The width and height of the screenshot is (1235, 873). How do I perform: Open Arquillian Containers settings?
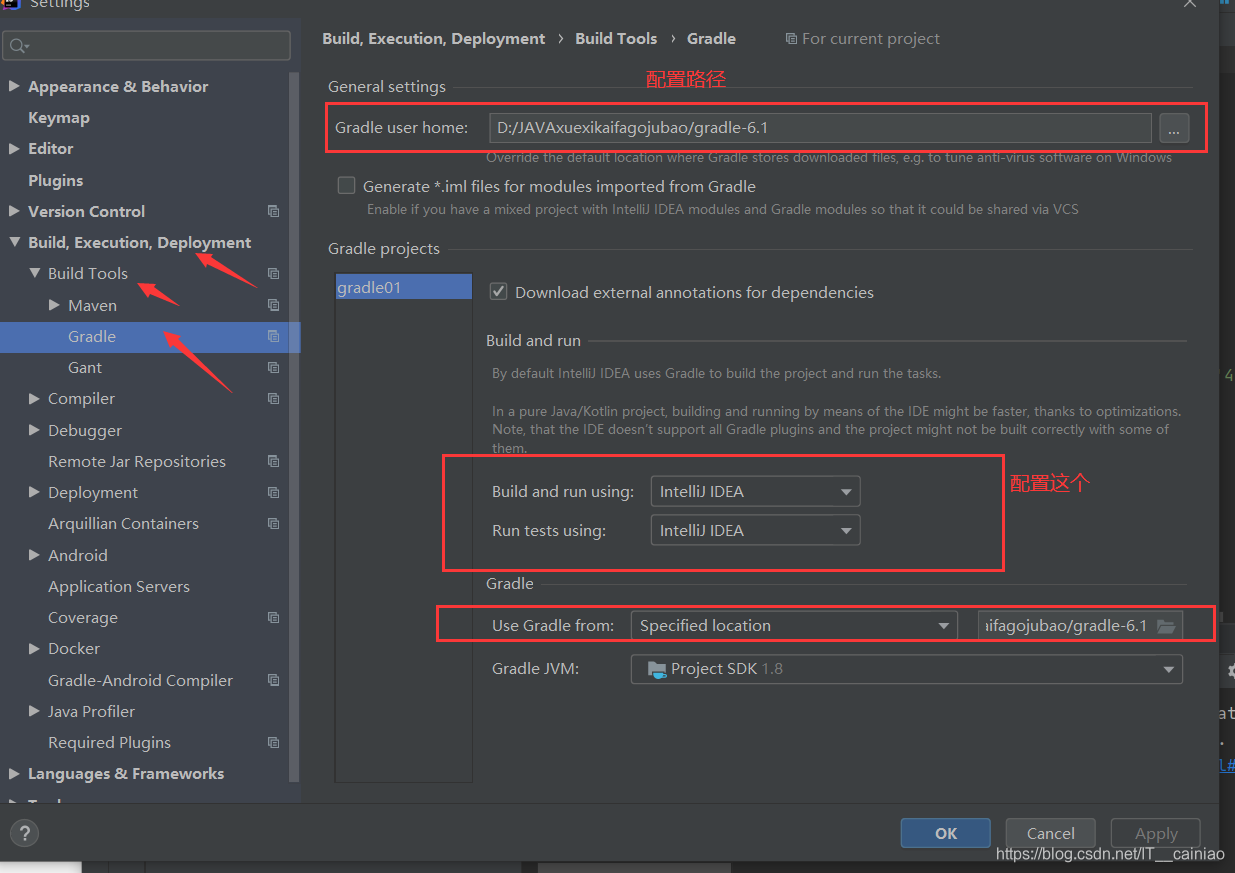point(123,523)
